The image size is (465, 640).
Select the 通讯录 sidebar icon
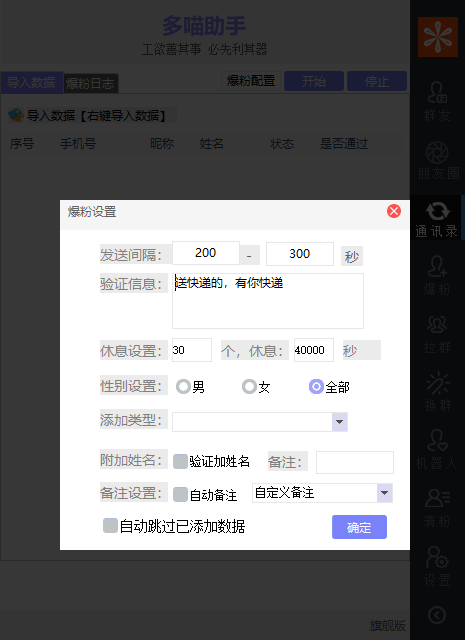click(x=437, y=219)
